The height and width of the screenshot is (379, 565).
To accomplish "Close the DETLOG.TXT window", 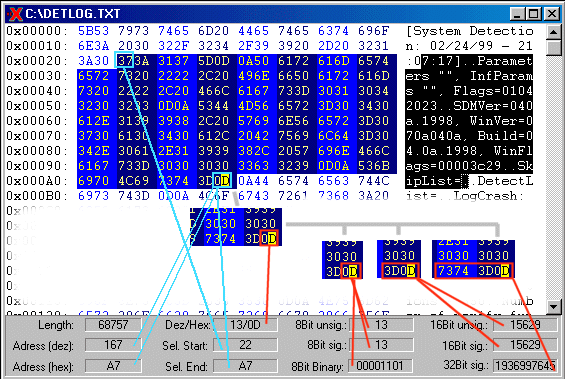I will 551,14.
